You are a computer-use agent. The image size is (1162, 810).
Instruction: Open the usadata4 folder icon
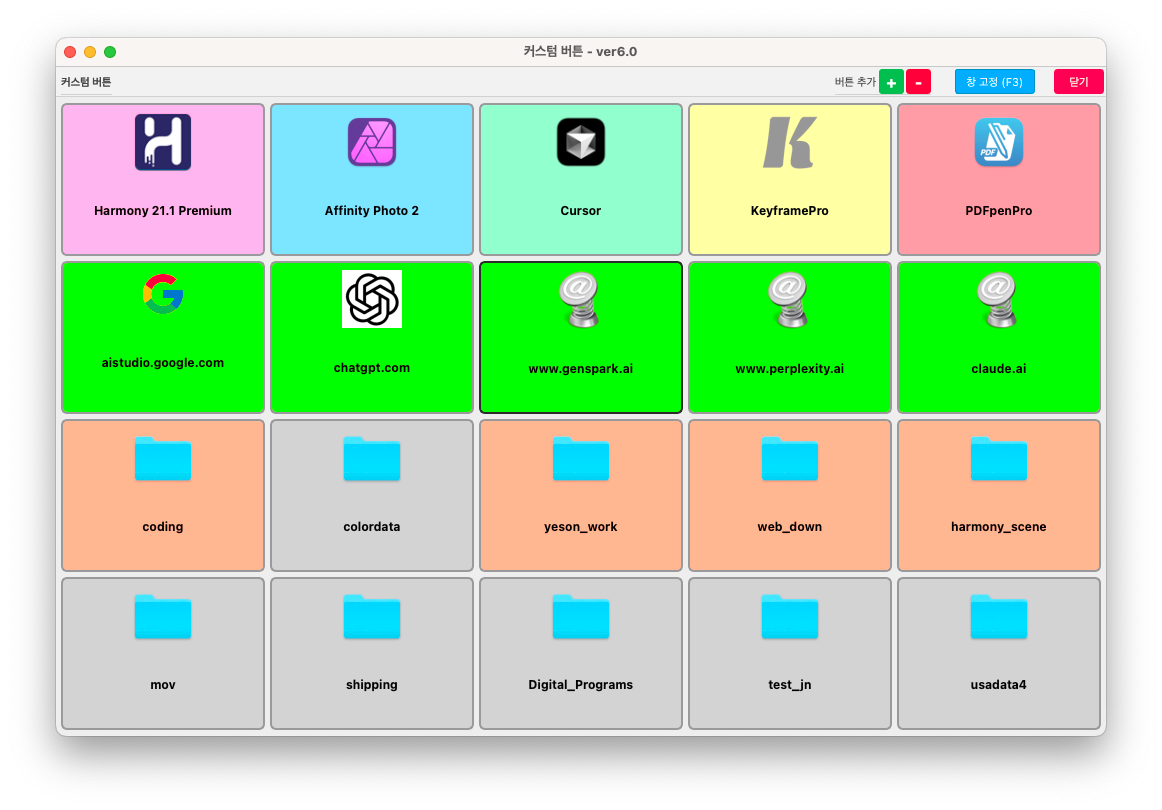tap(999, 617)
